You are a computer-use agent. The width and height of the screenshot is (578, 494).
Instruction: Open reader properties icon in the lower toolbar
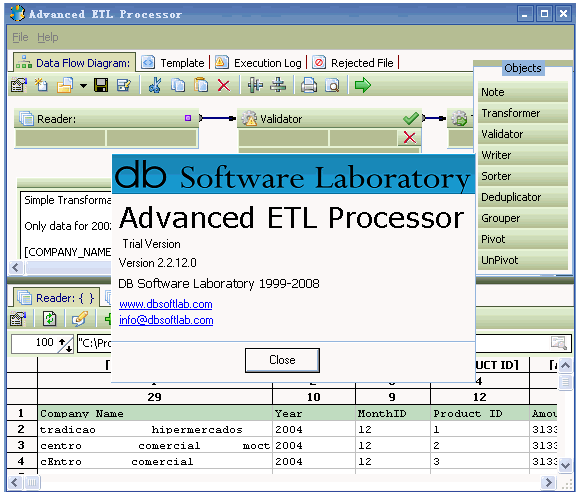[x=18, y=319]
